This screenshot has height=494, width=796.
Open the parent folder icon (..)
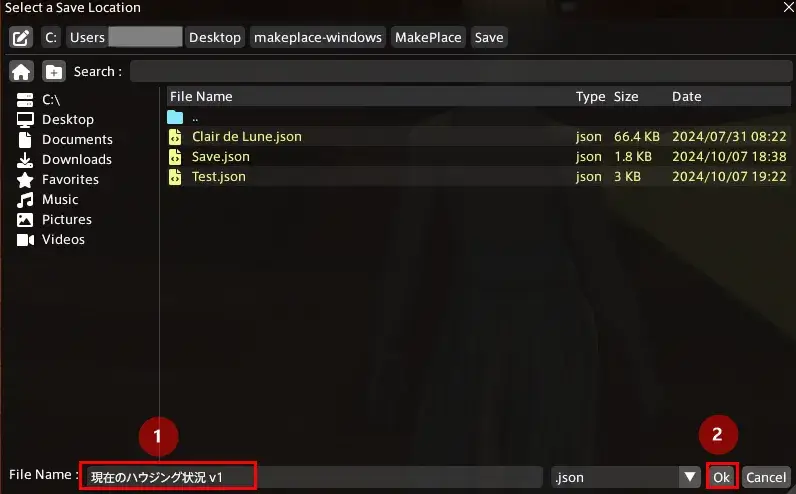[x=175, y=117]
